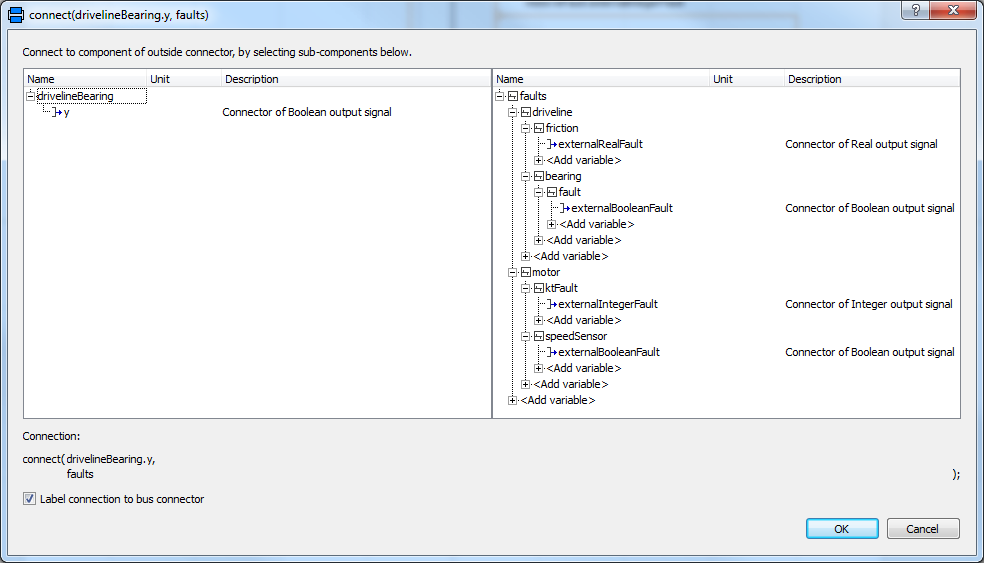
Task: Open the dialog Help question mark button
Action: click(x=915, y=10)
